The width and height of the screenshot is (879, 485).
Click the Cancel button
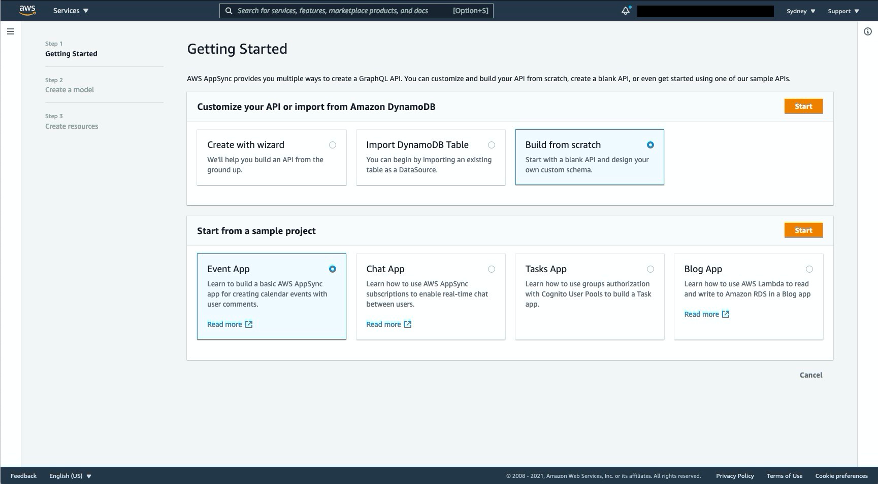tap(810, 375)
